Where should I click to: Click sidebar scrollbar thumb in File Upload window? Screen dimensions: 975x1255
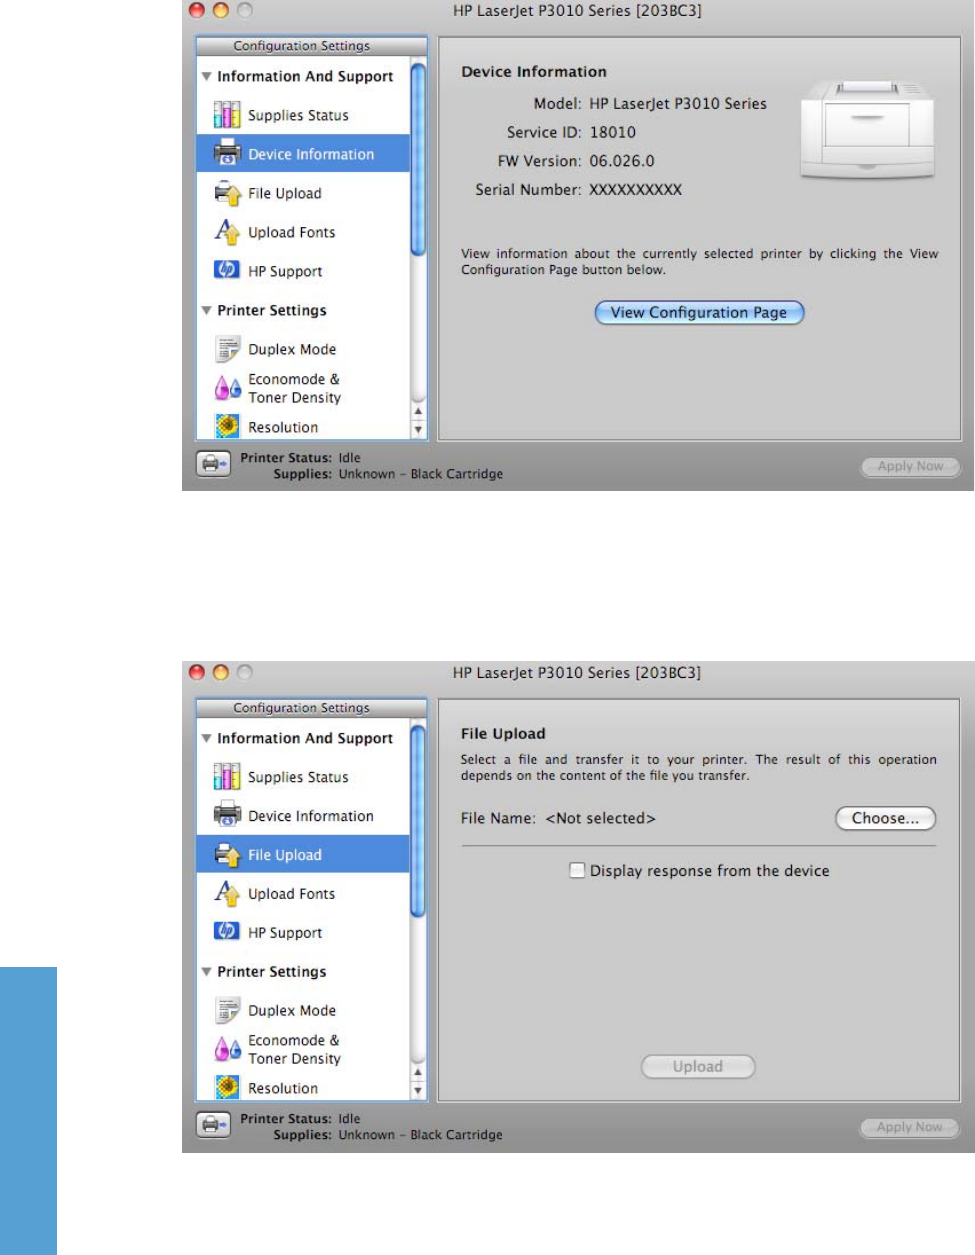tap(418, 821)
